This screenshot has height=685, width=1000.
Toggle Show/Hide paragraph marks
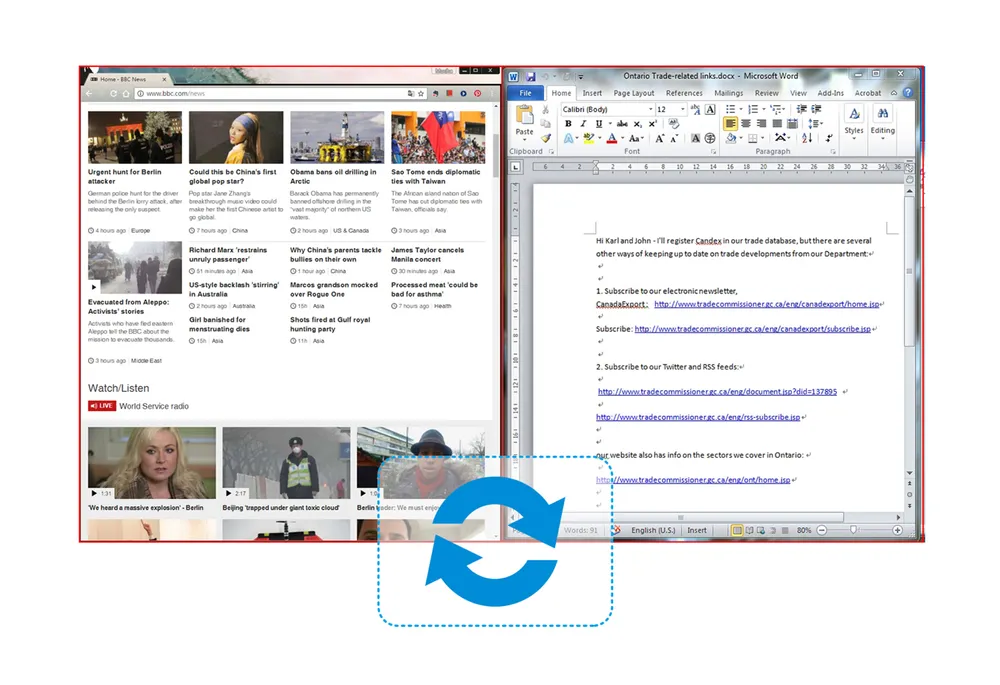[829, 138]
